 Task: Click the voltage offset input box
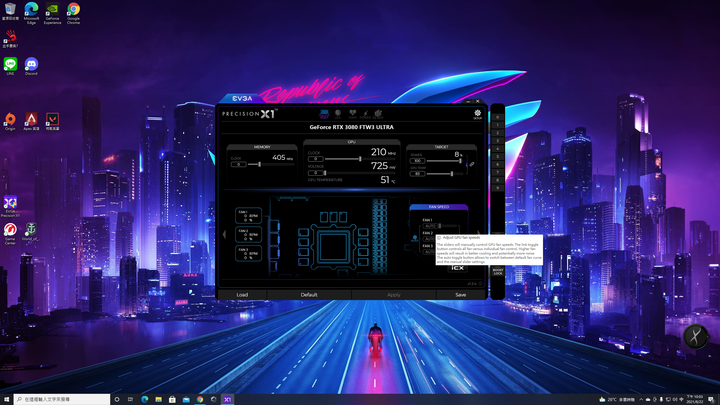tap(315, 173)
